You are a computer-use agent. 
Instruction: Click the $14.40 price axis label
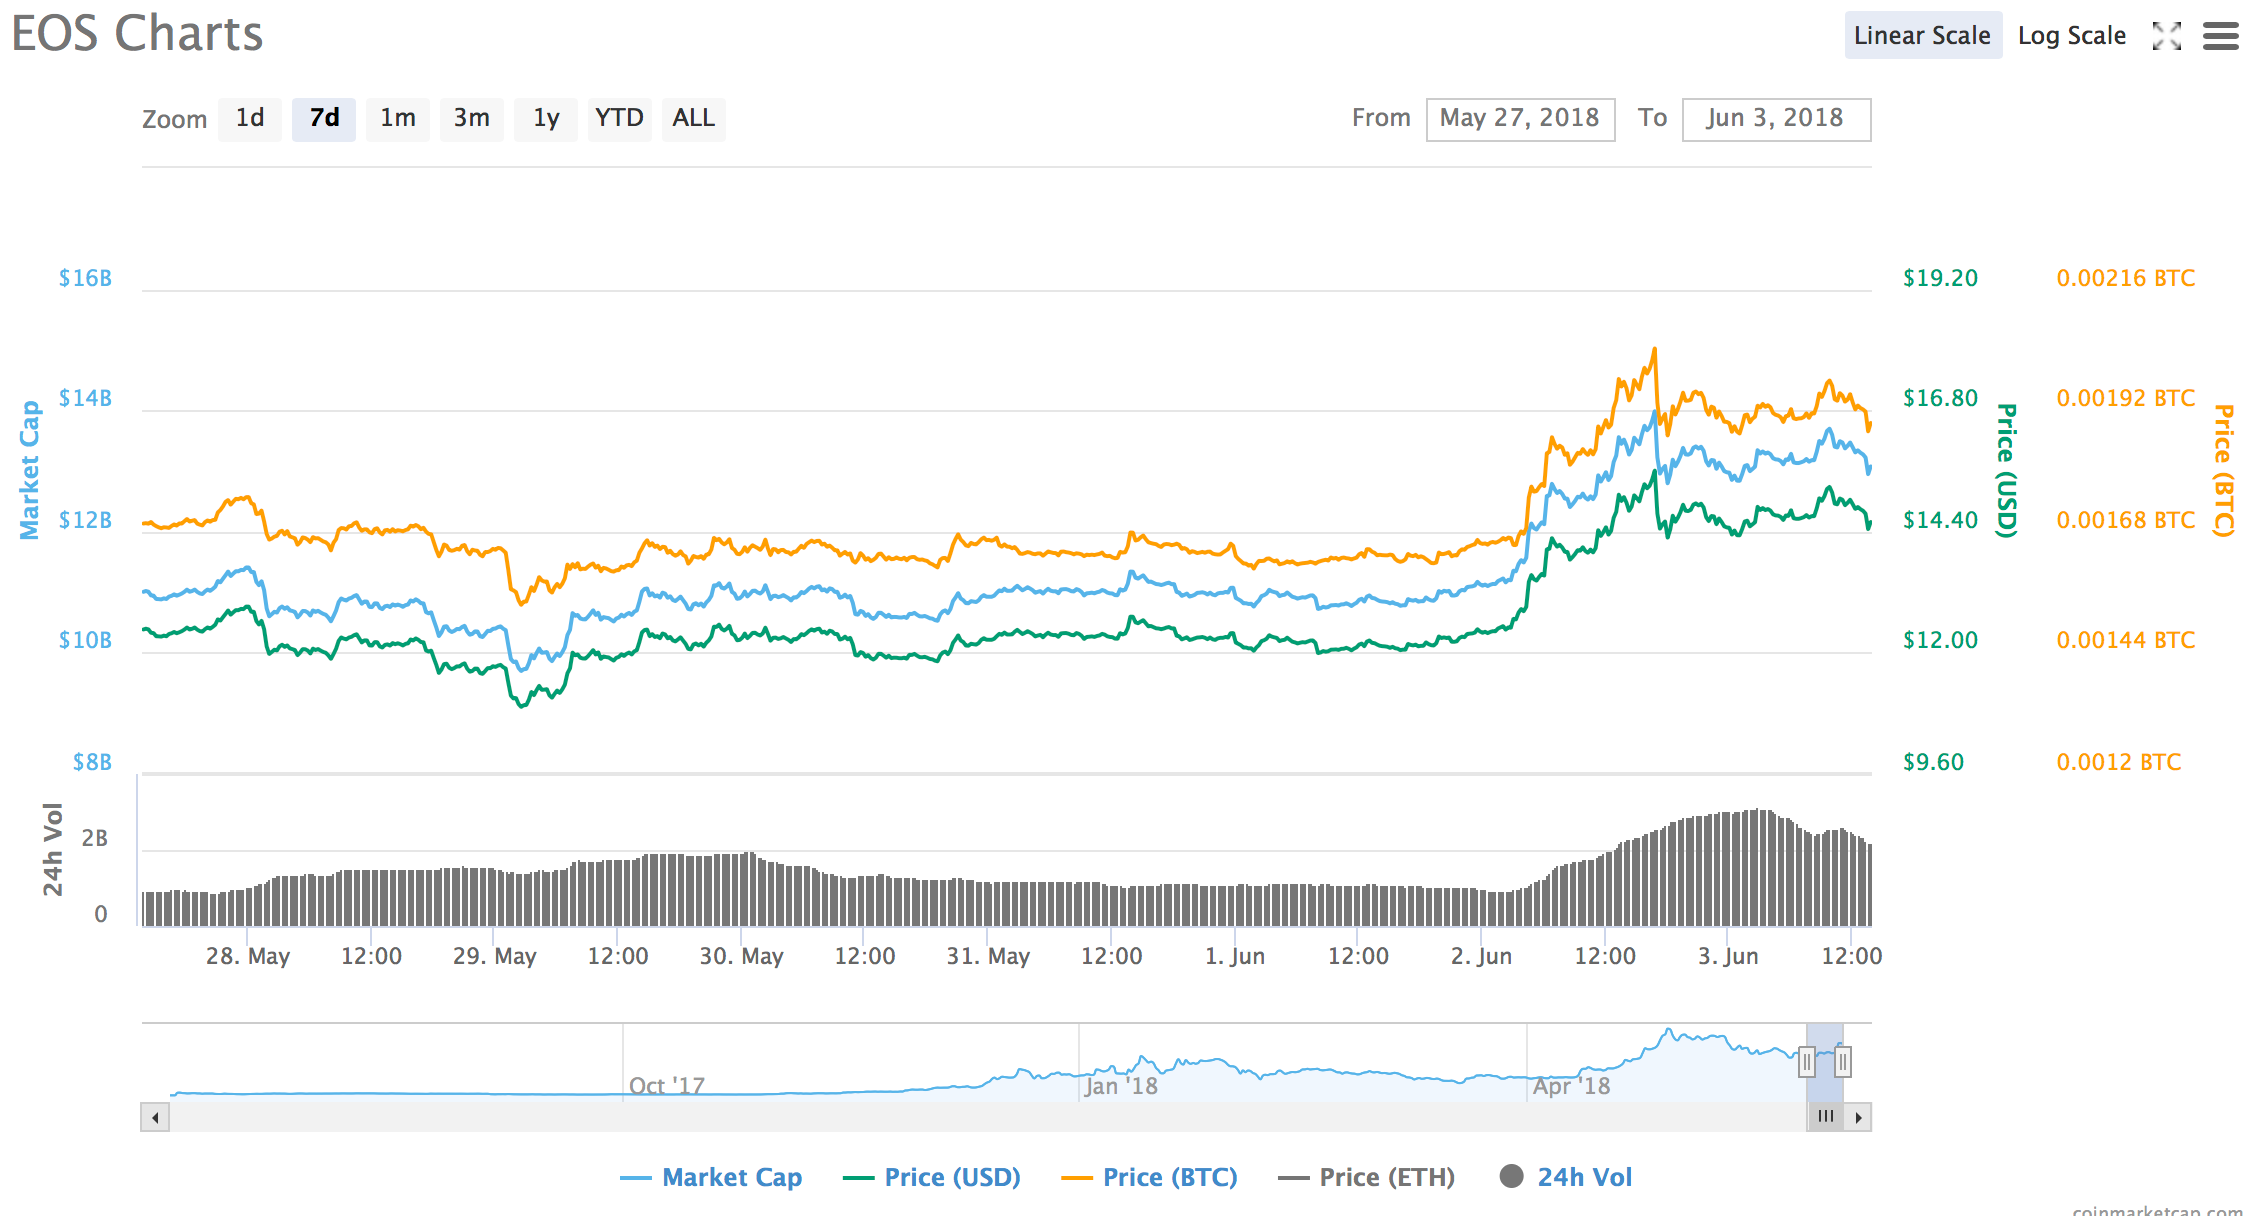(1940, 520)
